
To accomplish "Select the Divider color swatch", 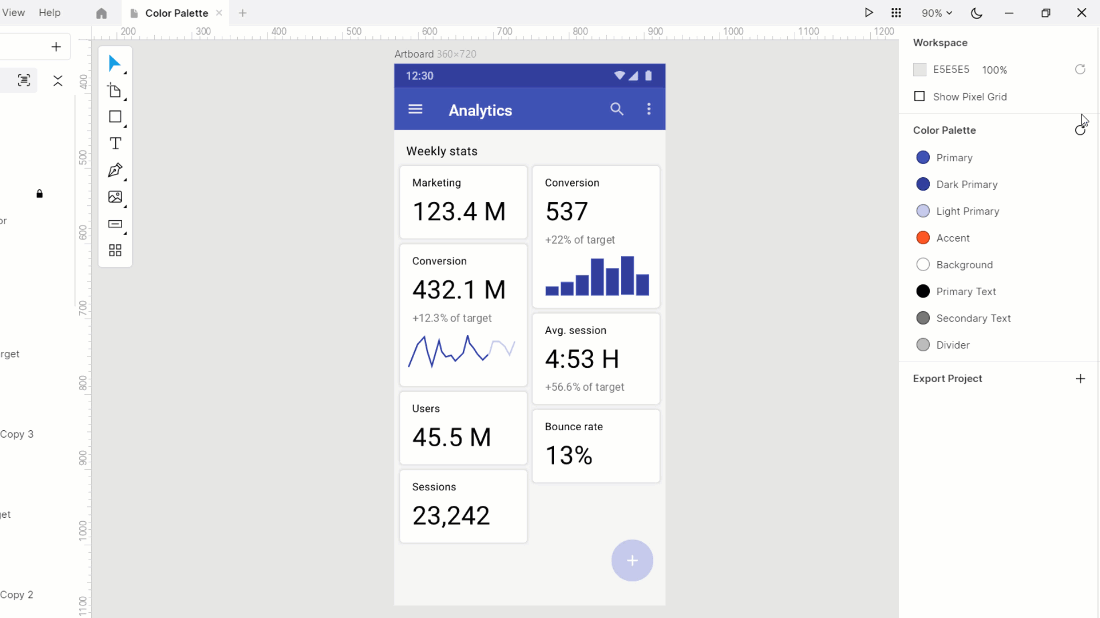I will tap(923, 344).
